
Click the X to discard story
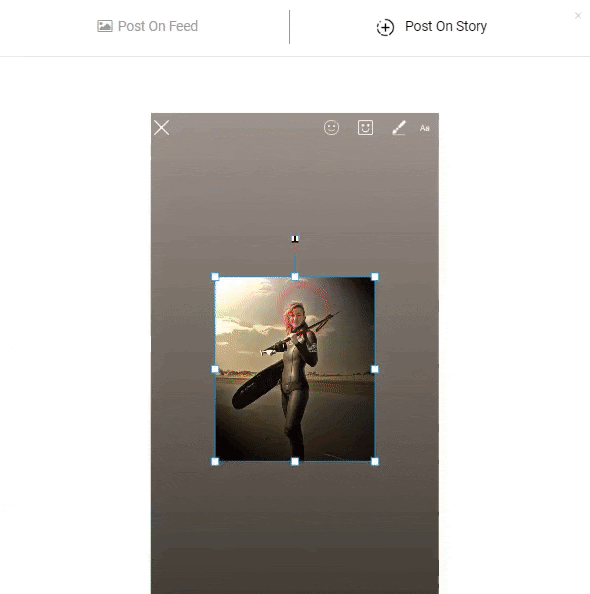click(x=161, y=128)
